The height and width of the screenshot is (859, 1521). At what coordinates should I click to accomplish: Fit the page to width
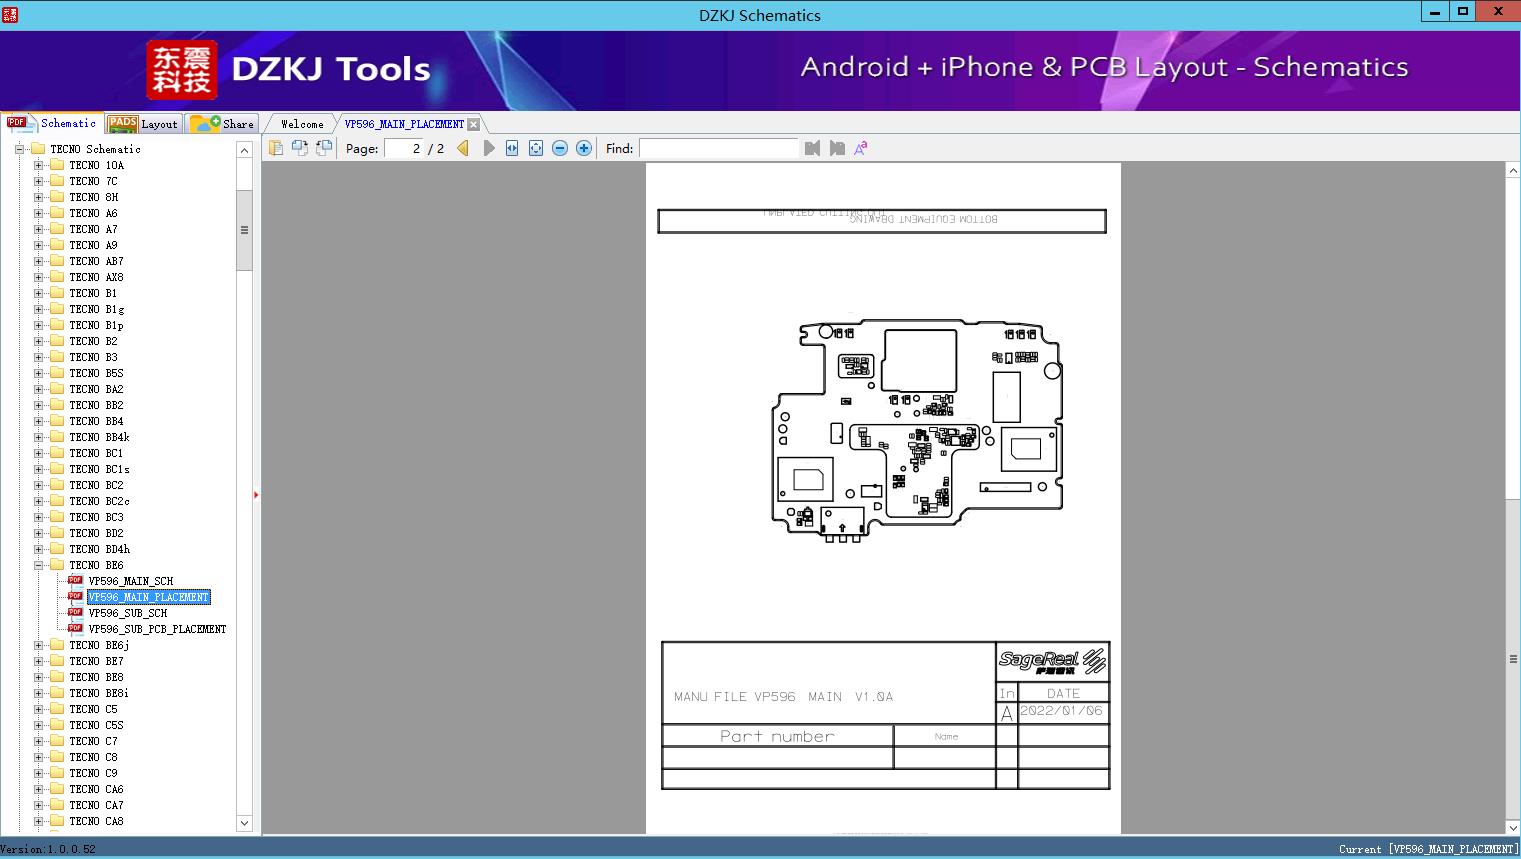512,148
